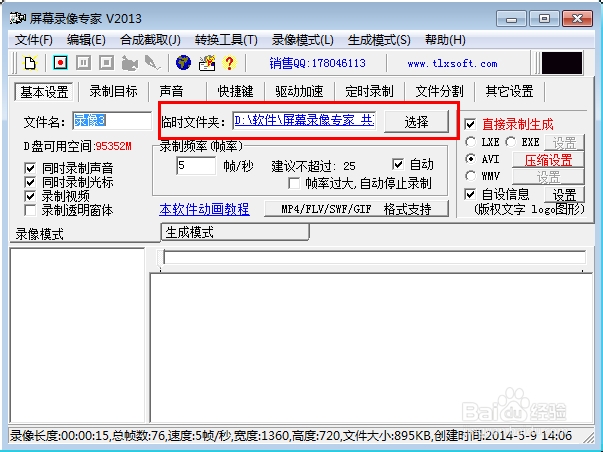603x452 pixels.
Task: Open the 录像模式(L) menu
Action: coord(303,40)
